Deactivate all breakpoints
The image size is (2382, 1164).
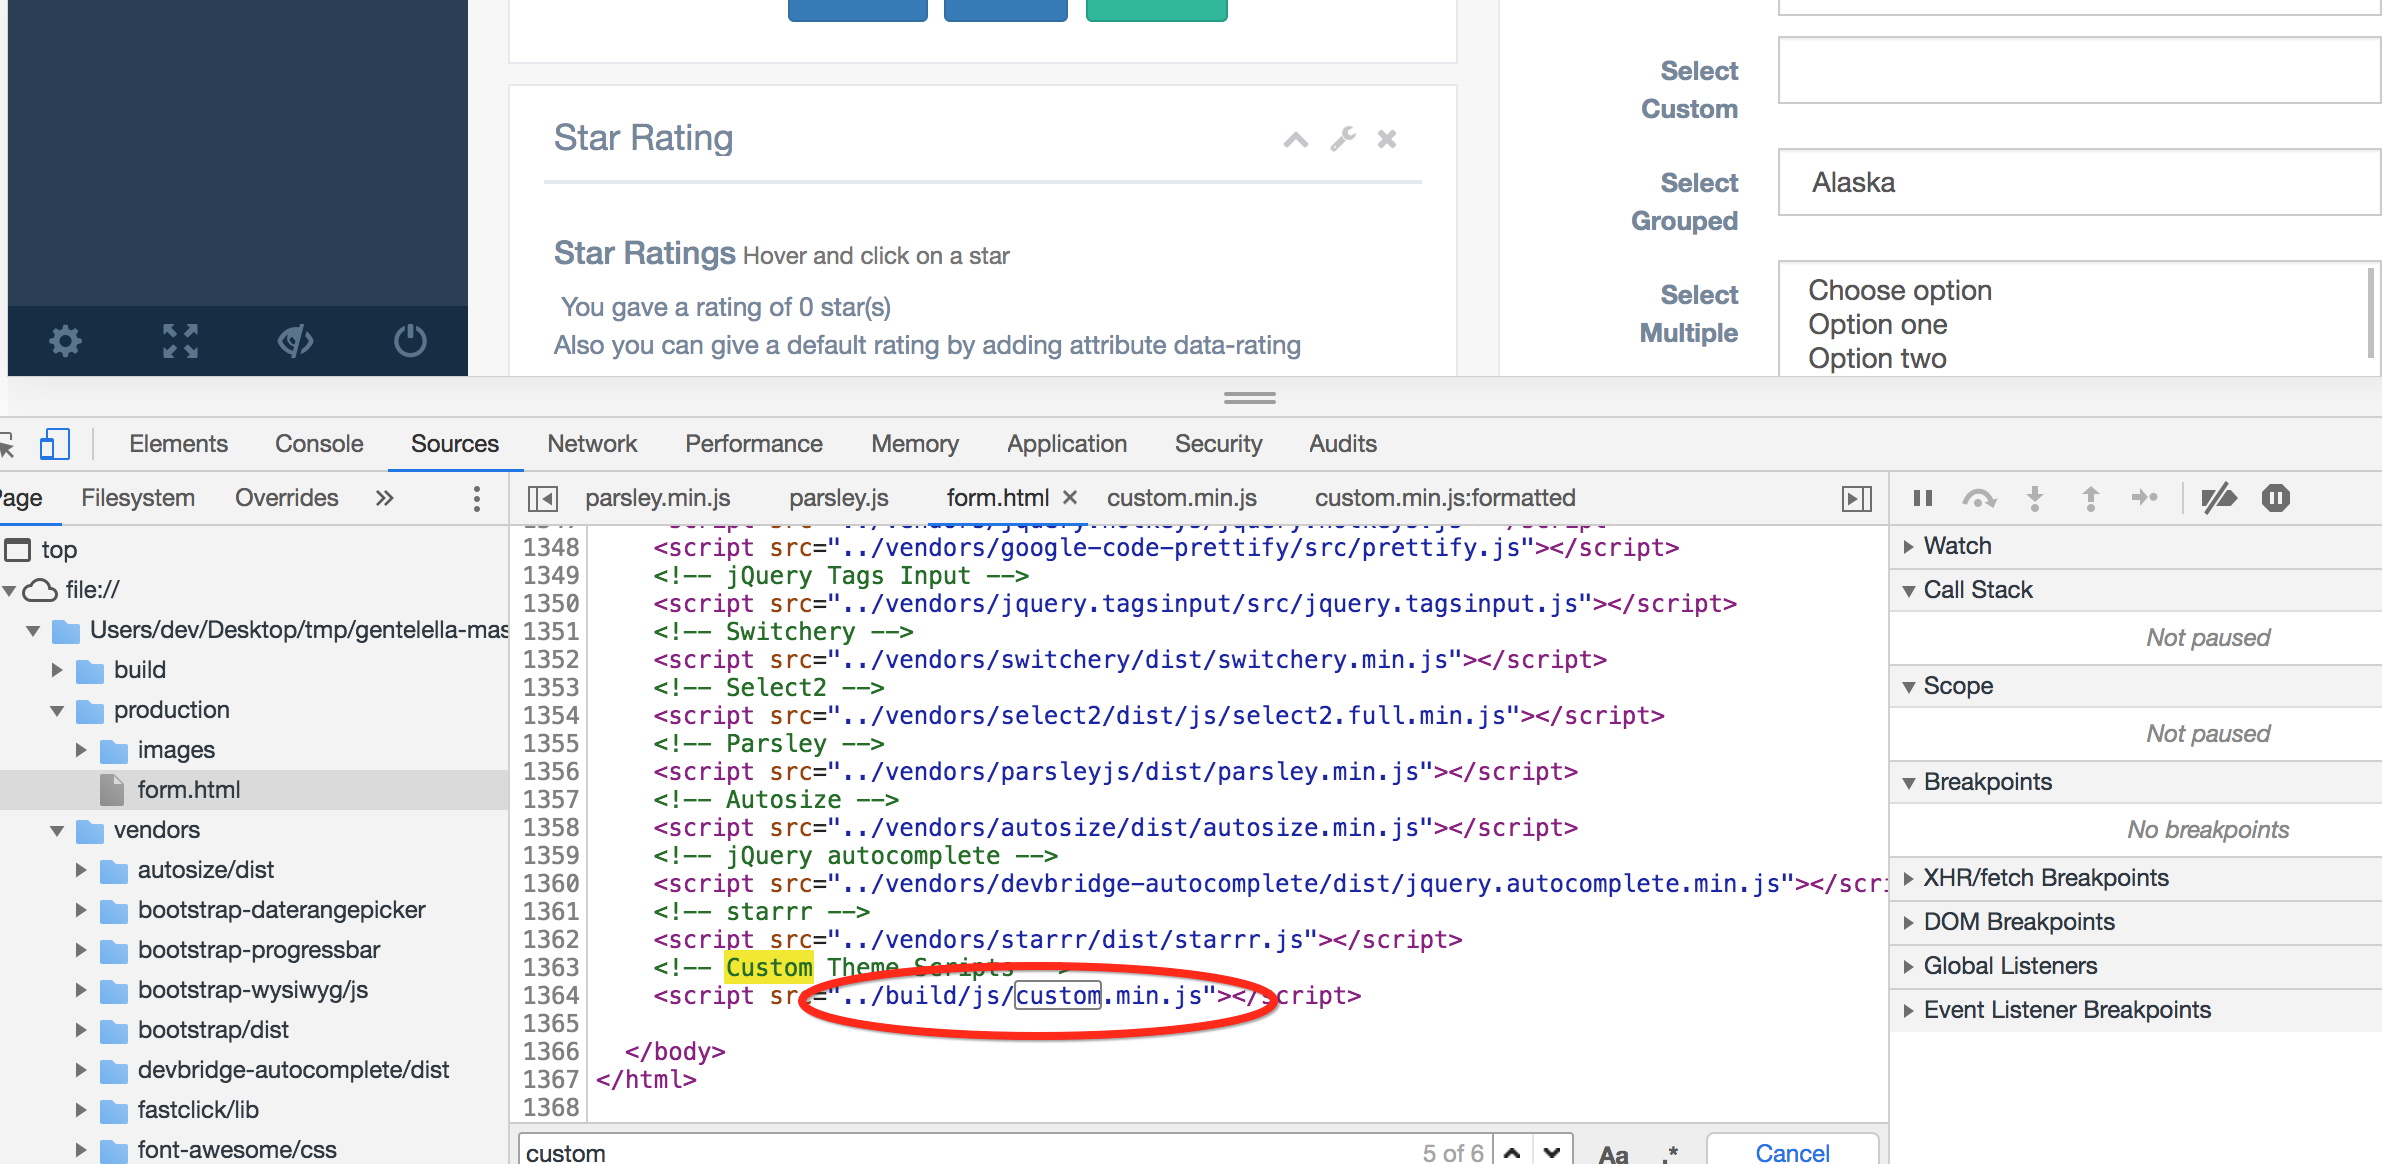[2219, 497]
